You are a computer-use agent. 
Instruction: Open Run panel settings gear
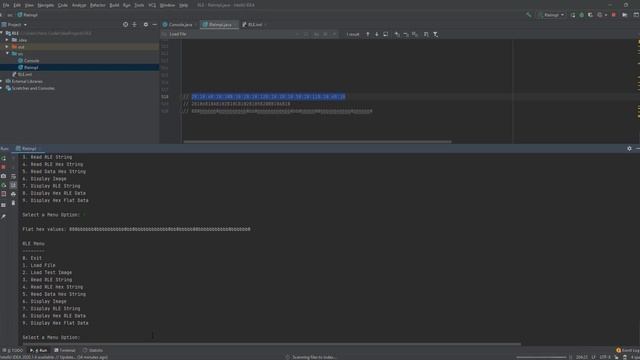(x=629, y=149)
